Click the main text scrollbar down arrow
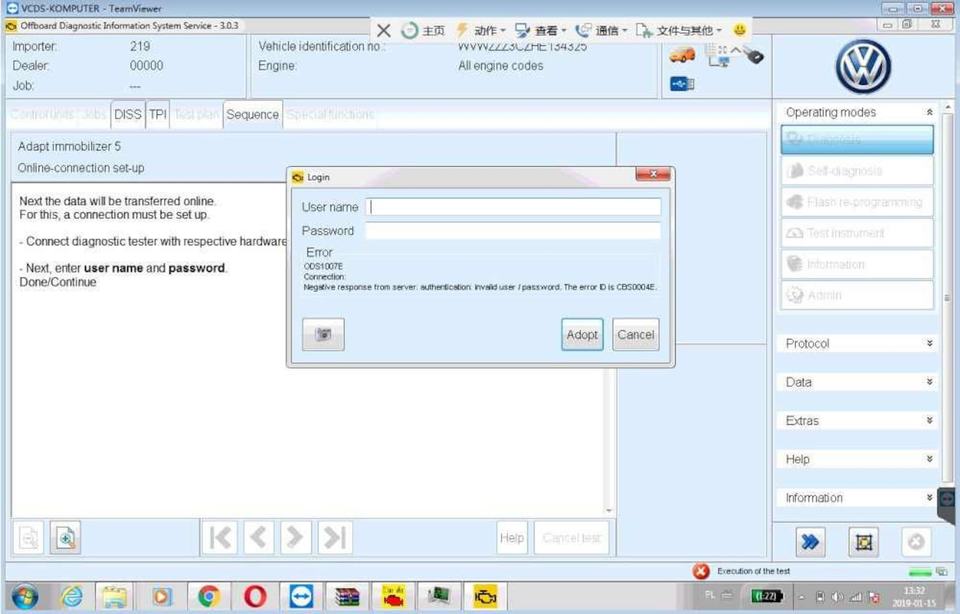 609,511
